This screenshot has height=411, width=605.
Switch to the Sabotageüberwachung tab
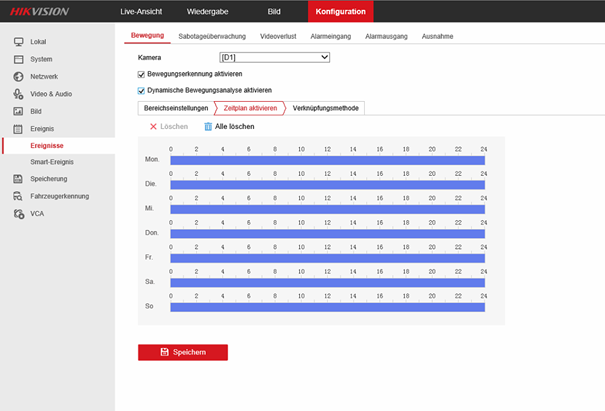[212, 36]
